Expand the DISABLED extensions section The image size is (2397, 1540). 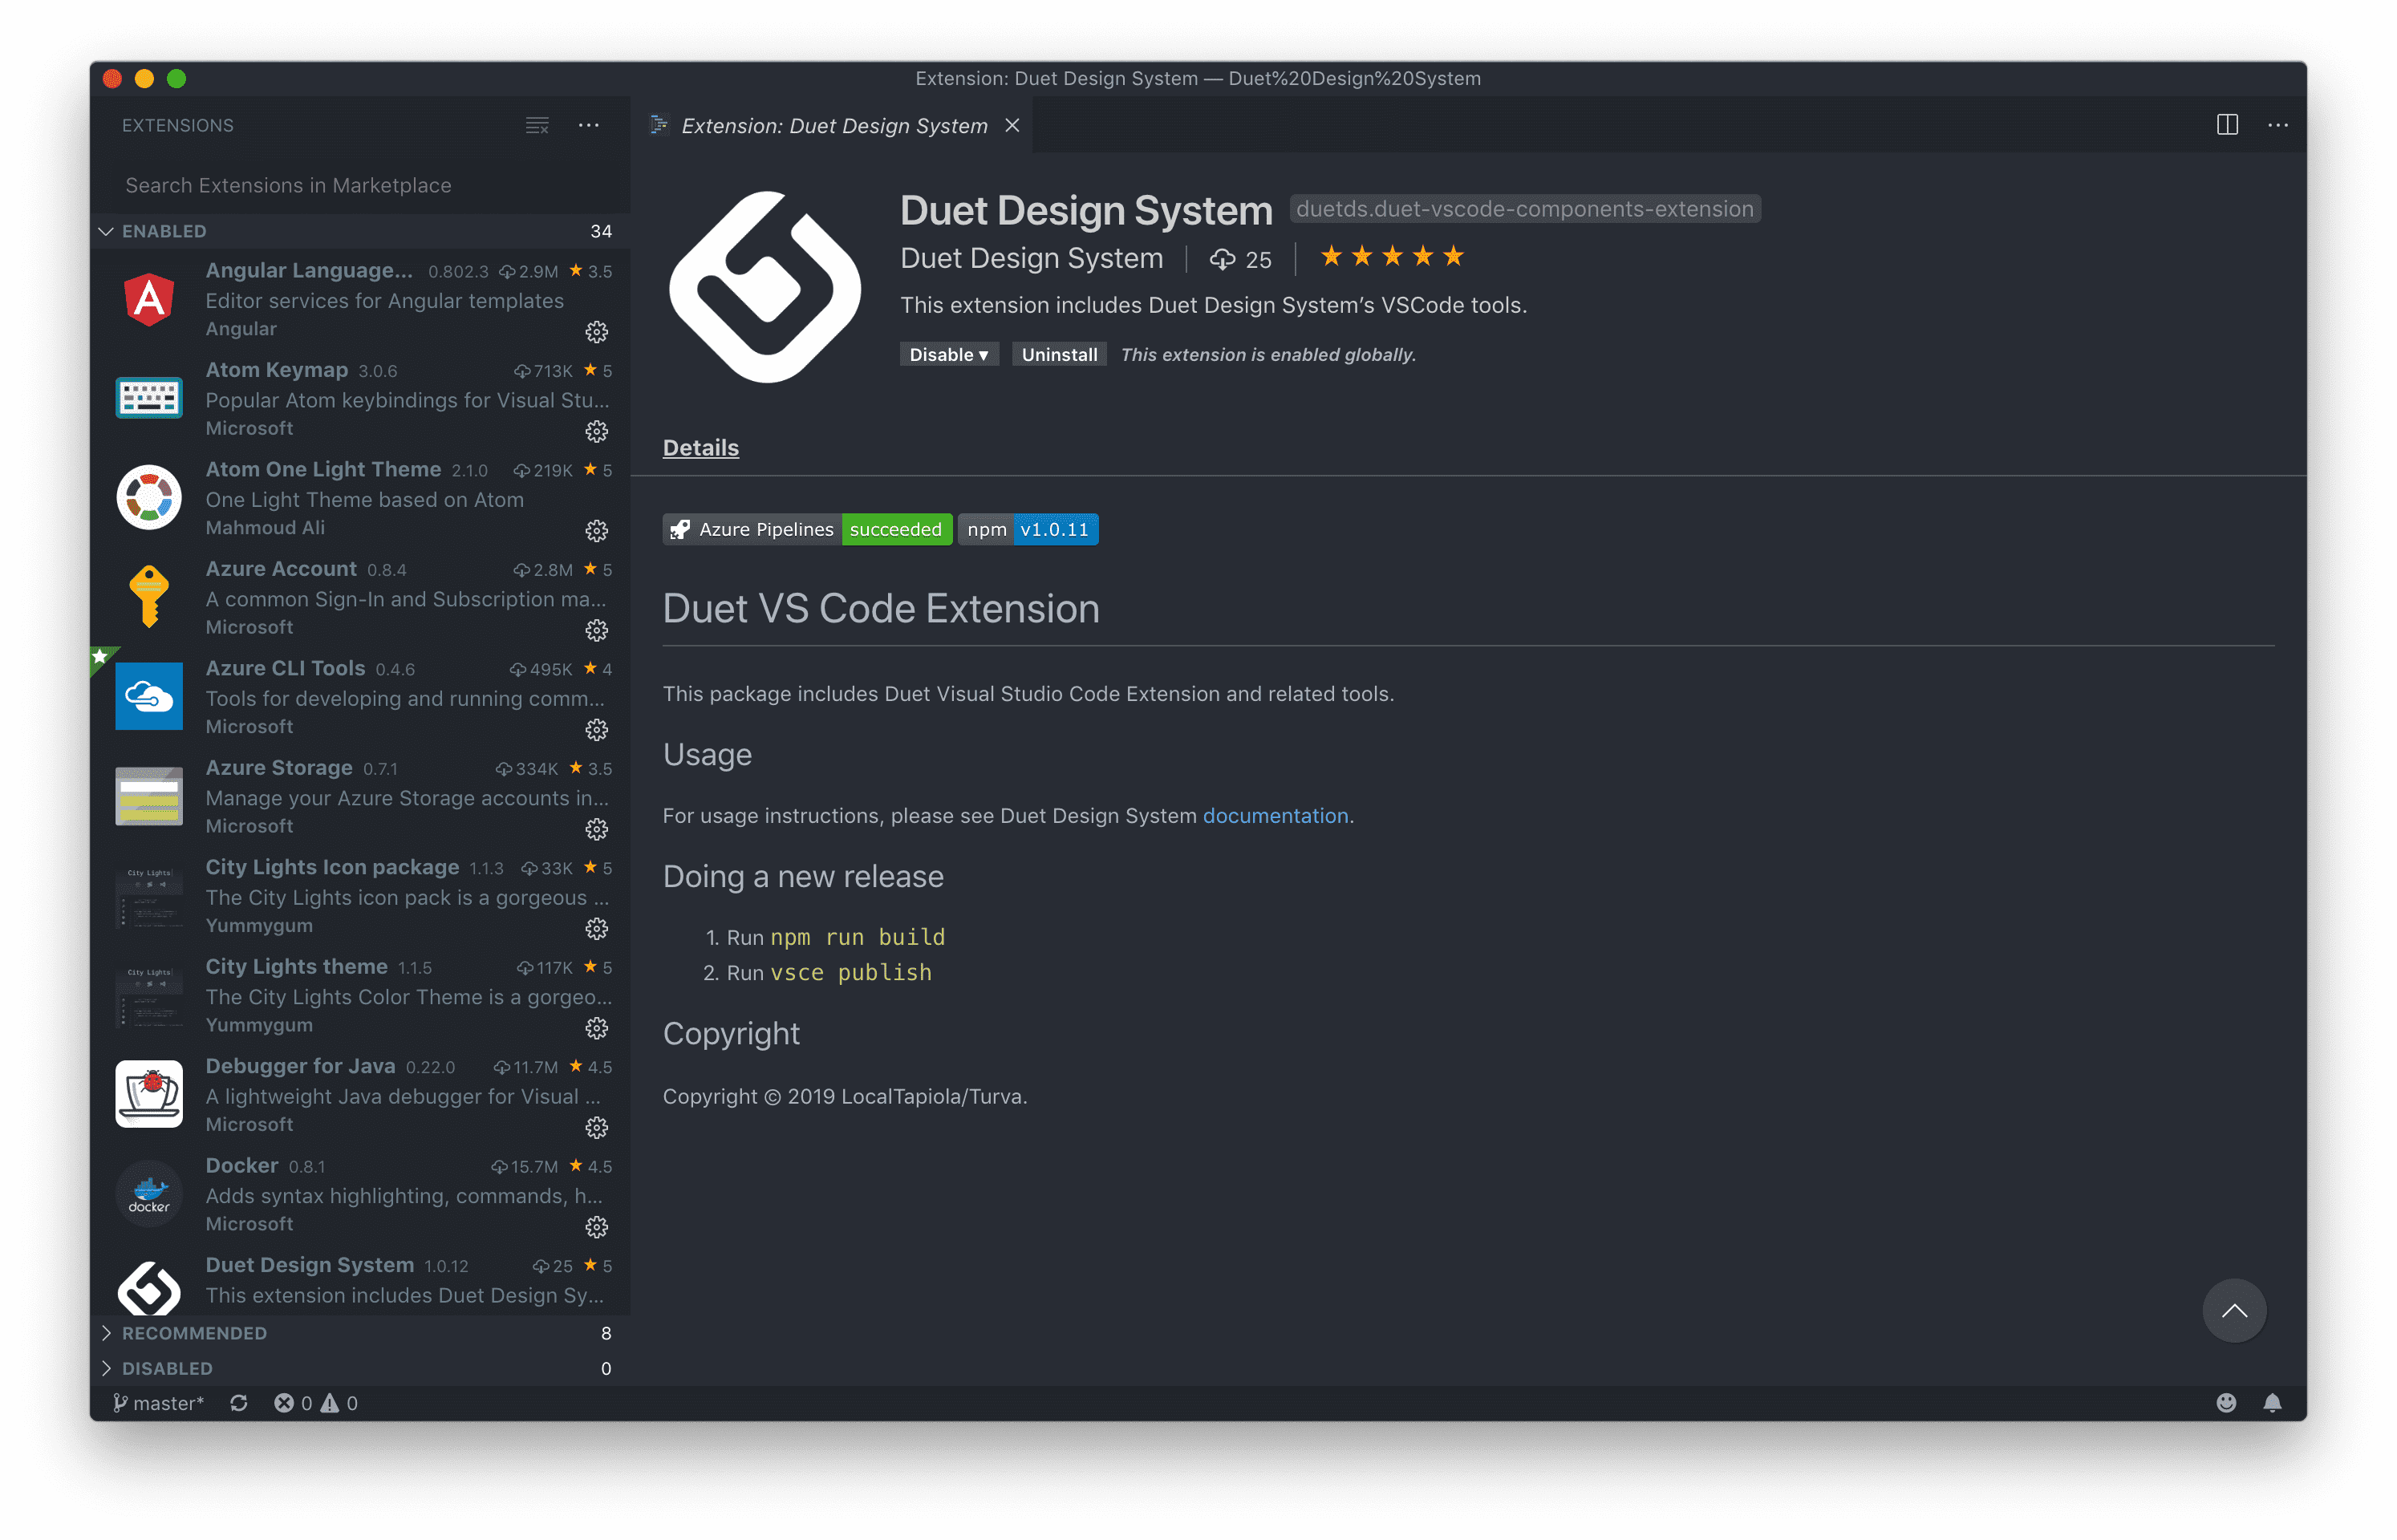click(360, 1368)
